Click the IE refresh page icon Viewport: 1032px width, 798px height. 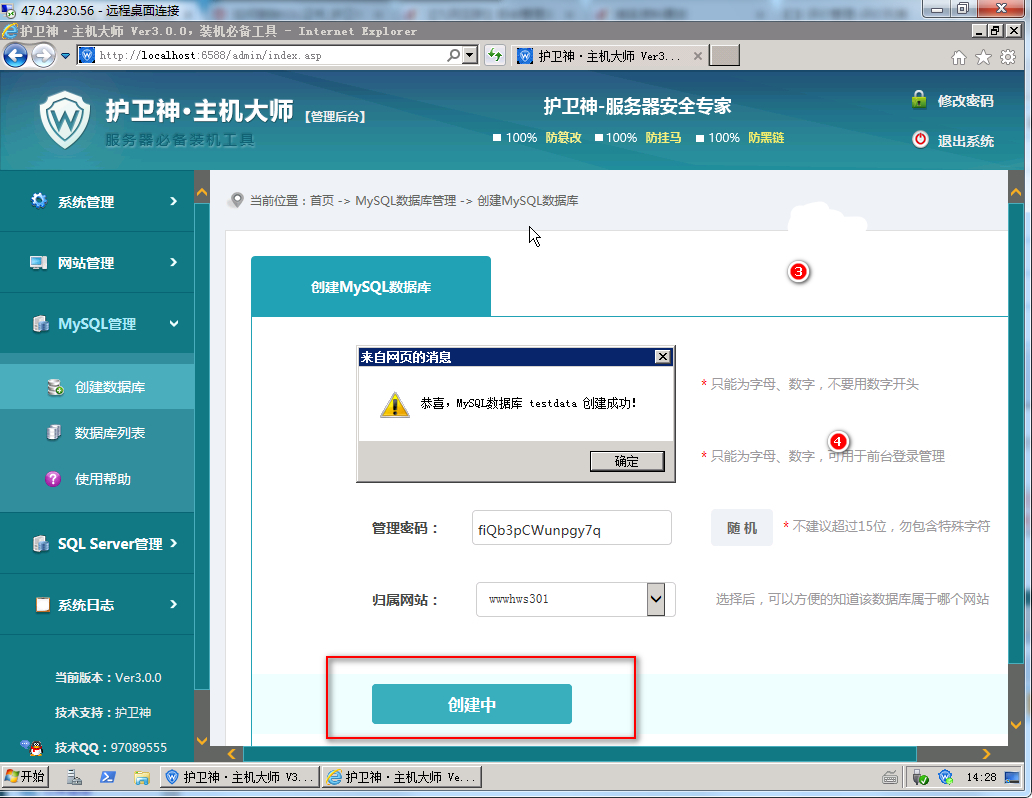tap(494, 56)
